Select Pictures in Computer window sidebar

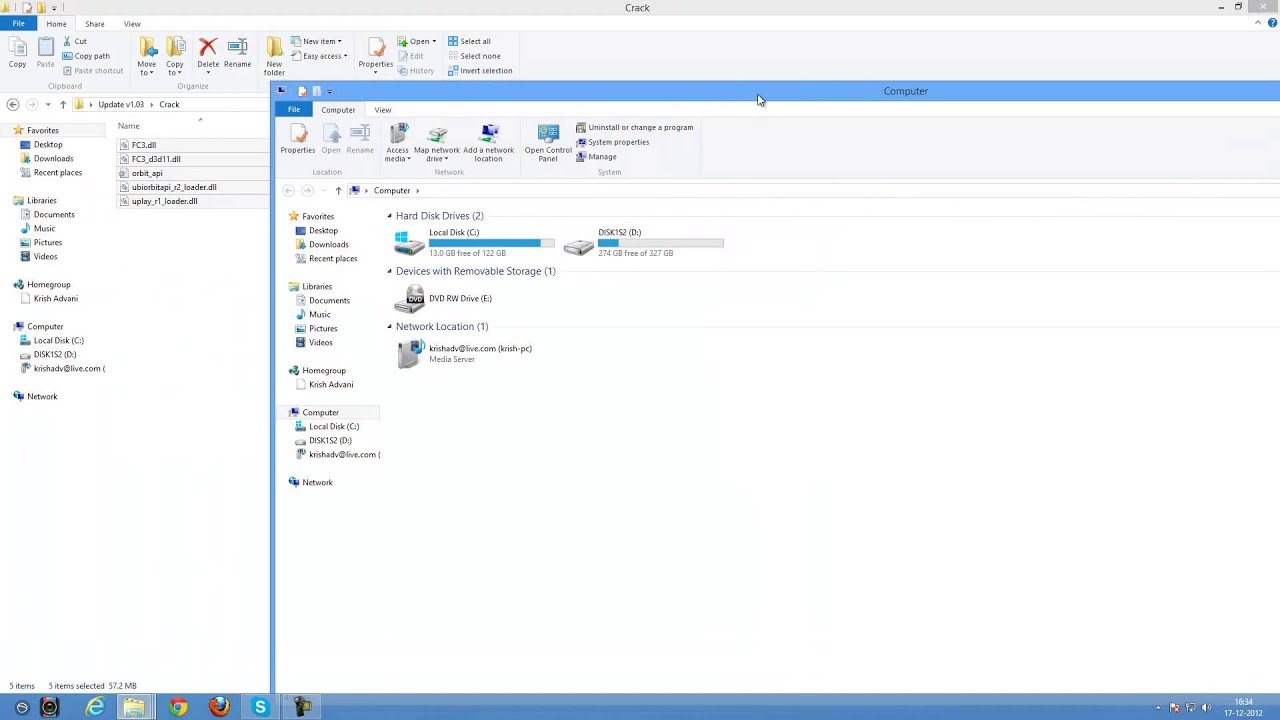(323, 328)
